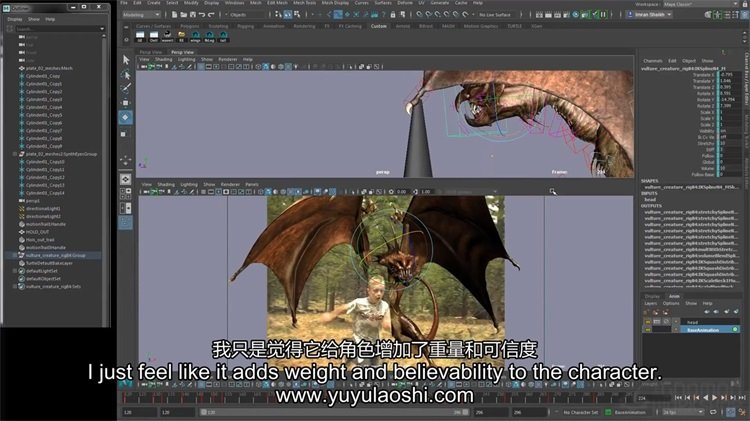Open Layers menu in layer editor
The height and width of the screenshot is (421, 750).
coord(651,303)
